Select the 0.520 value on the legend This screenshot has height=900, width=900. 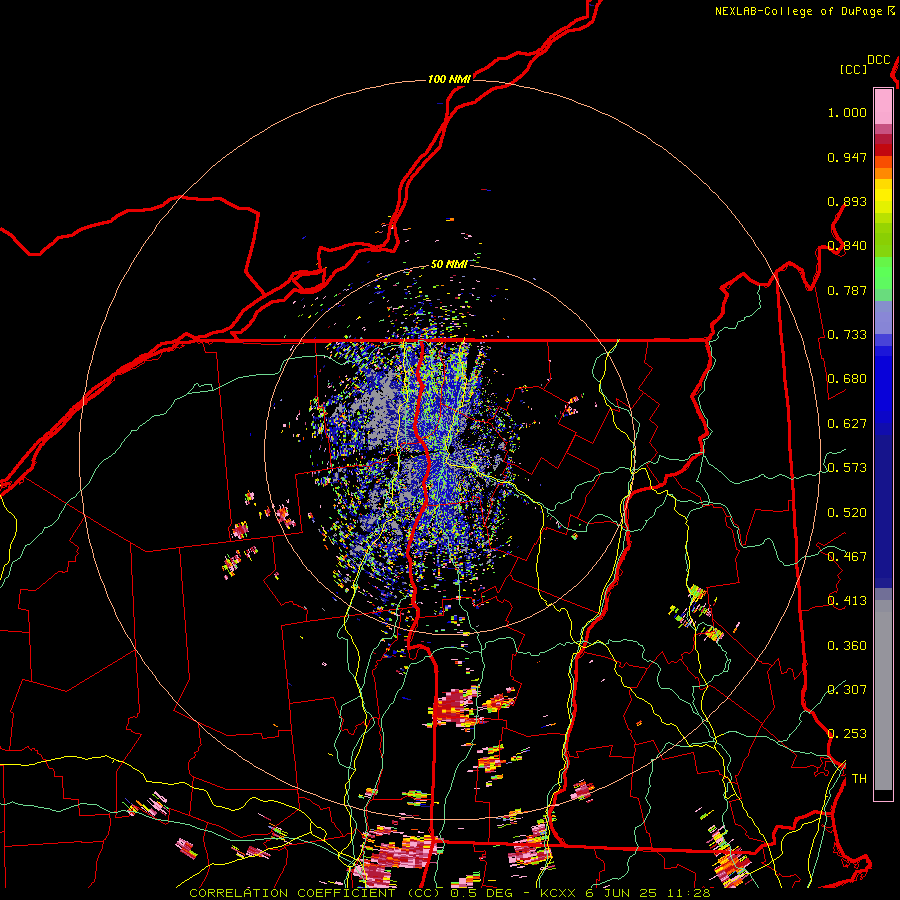pos(847,513)
